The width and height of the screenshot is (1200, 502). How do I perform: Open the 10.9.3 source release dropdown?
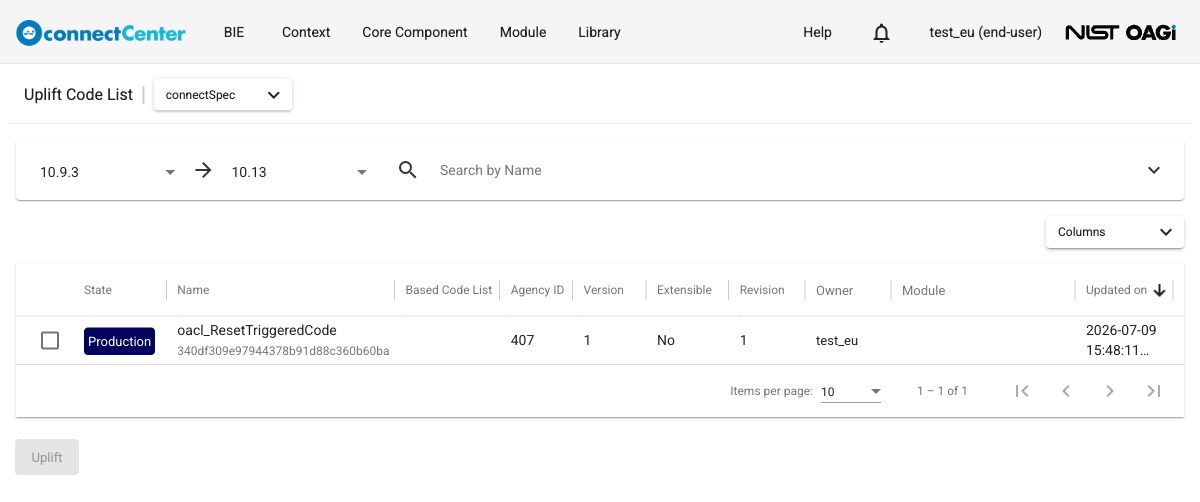pyautogui.click(x=108, y=171)
